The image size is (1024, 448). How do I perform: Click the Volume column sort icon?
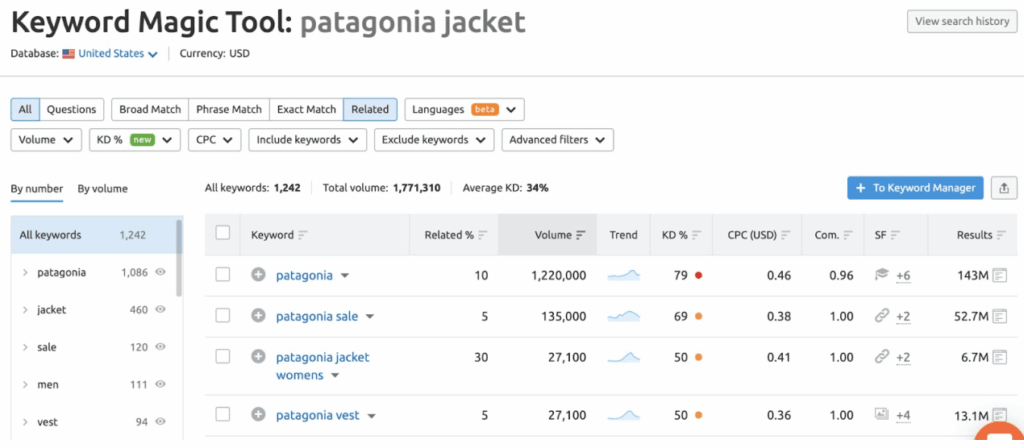[x=580, y=235]
